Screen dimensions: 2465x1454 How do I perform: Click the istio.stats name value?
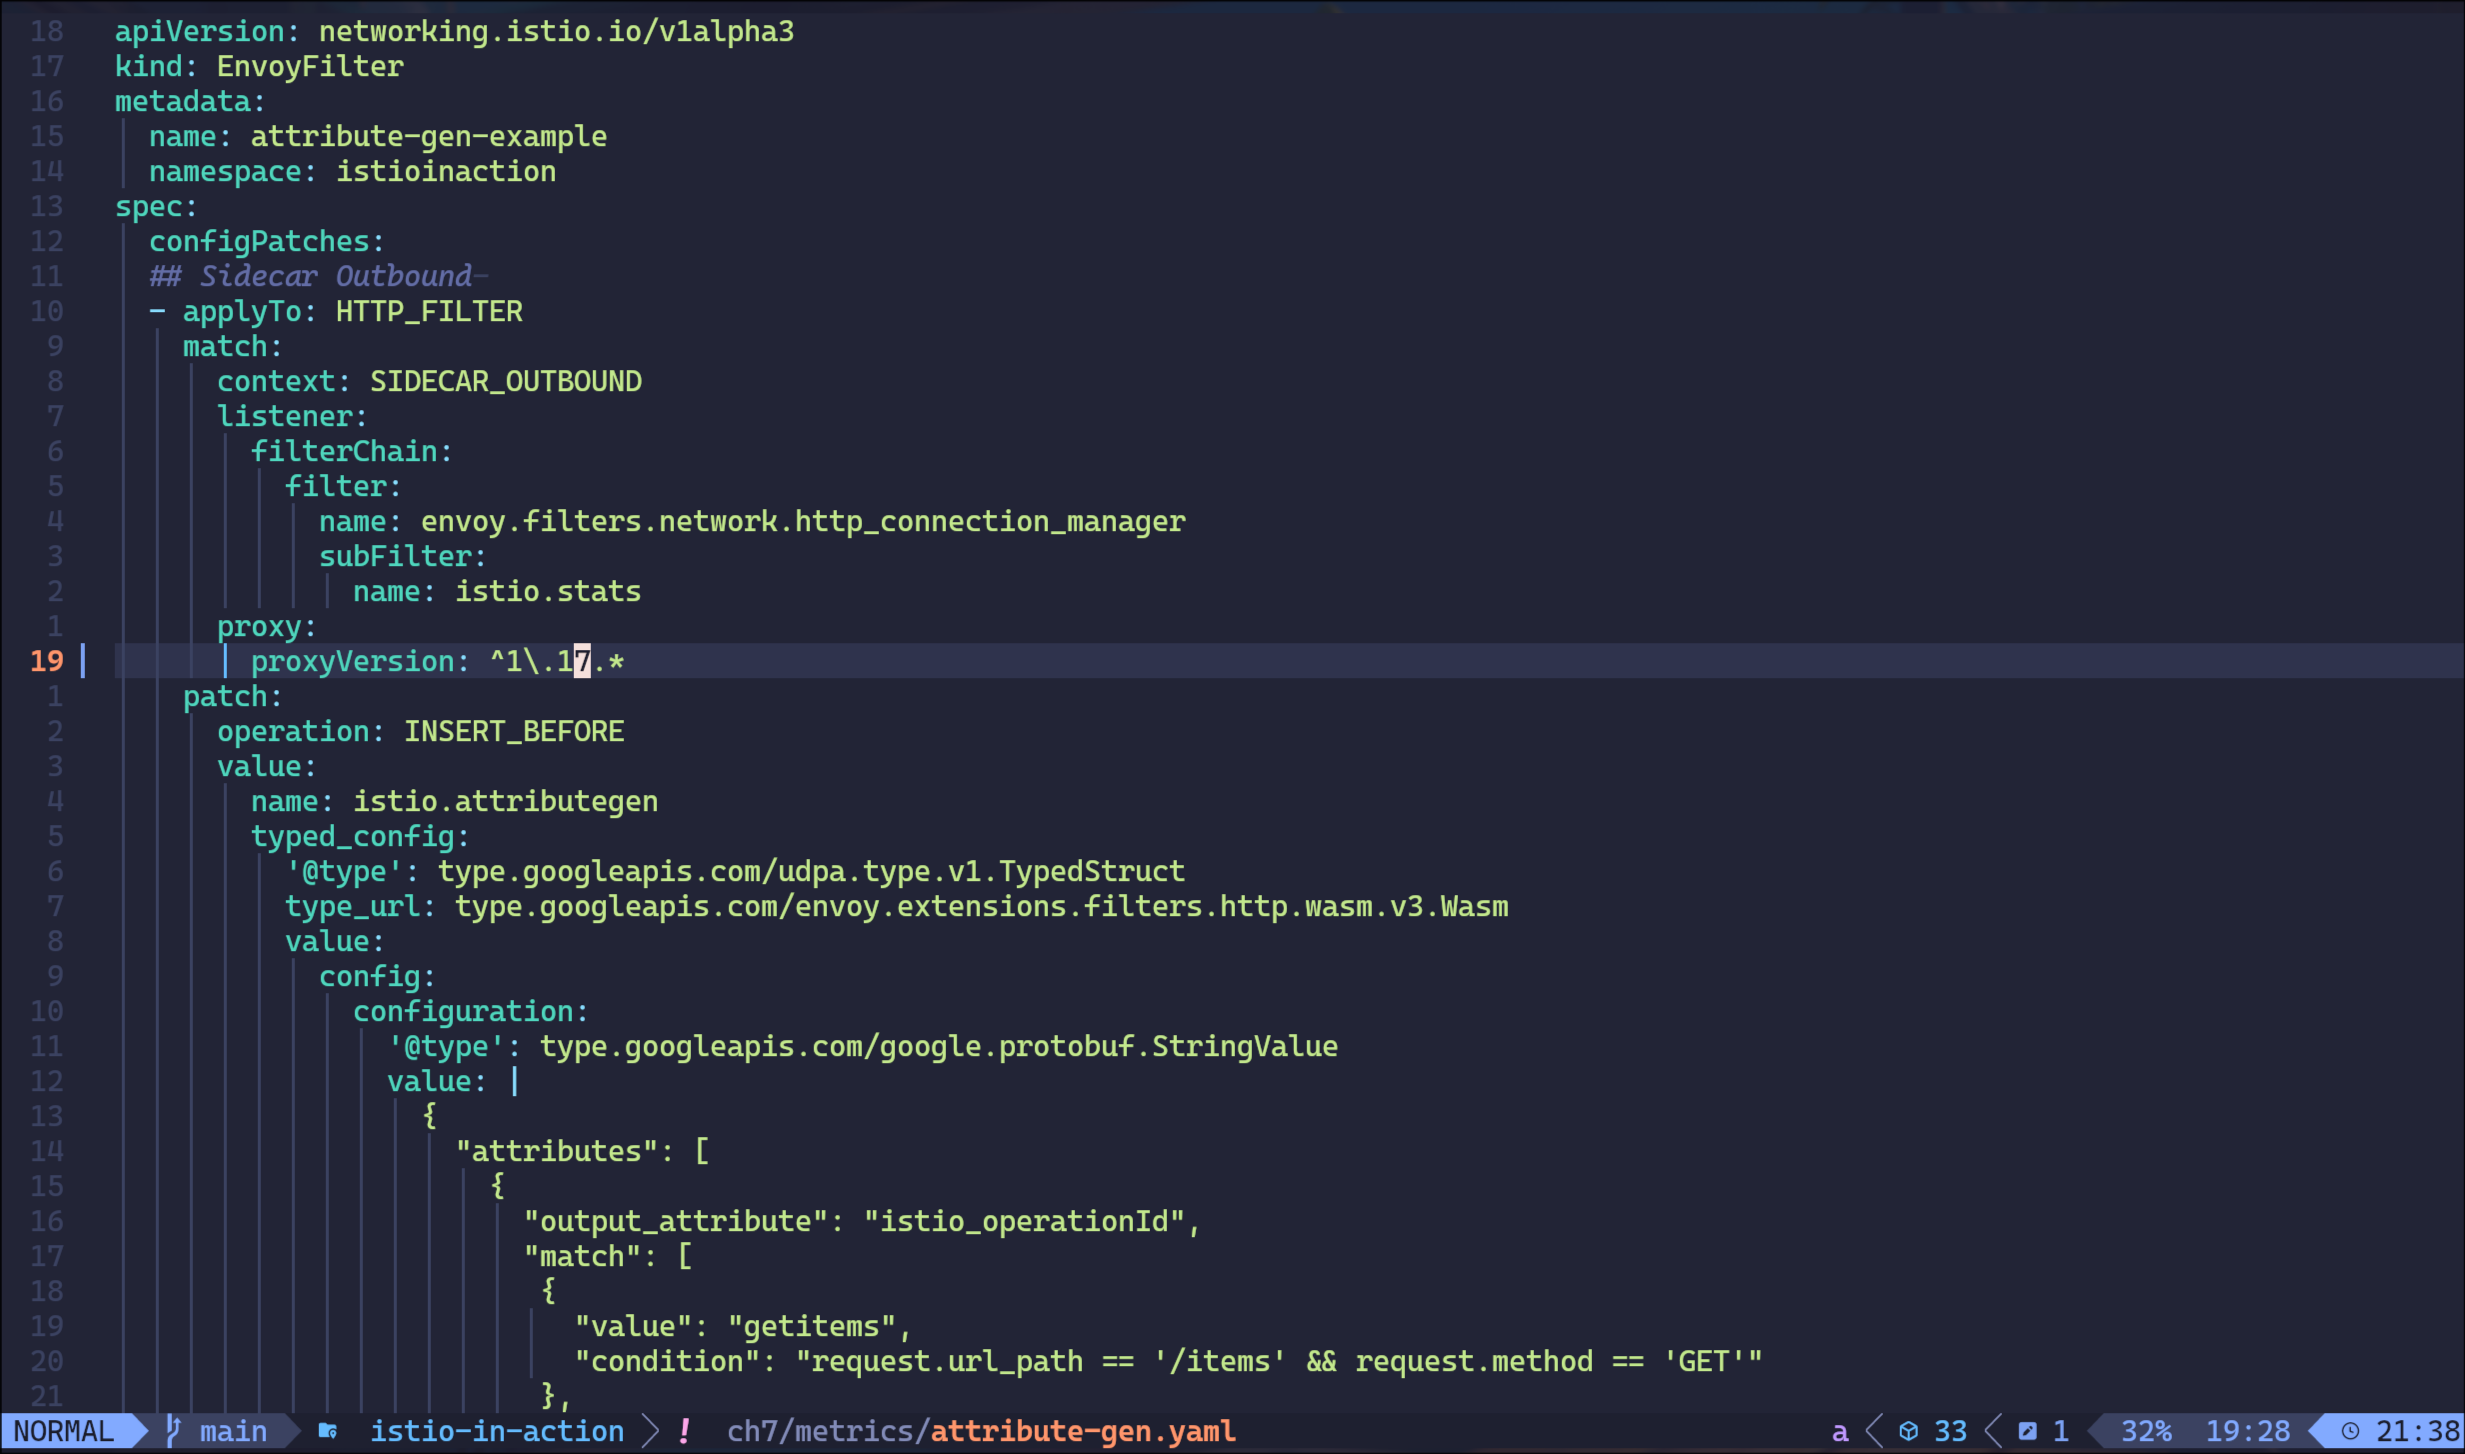(x=548, y=591)
